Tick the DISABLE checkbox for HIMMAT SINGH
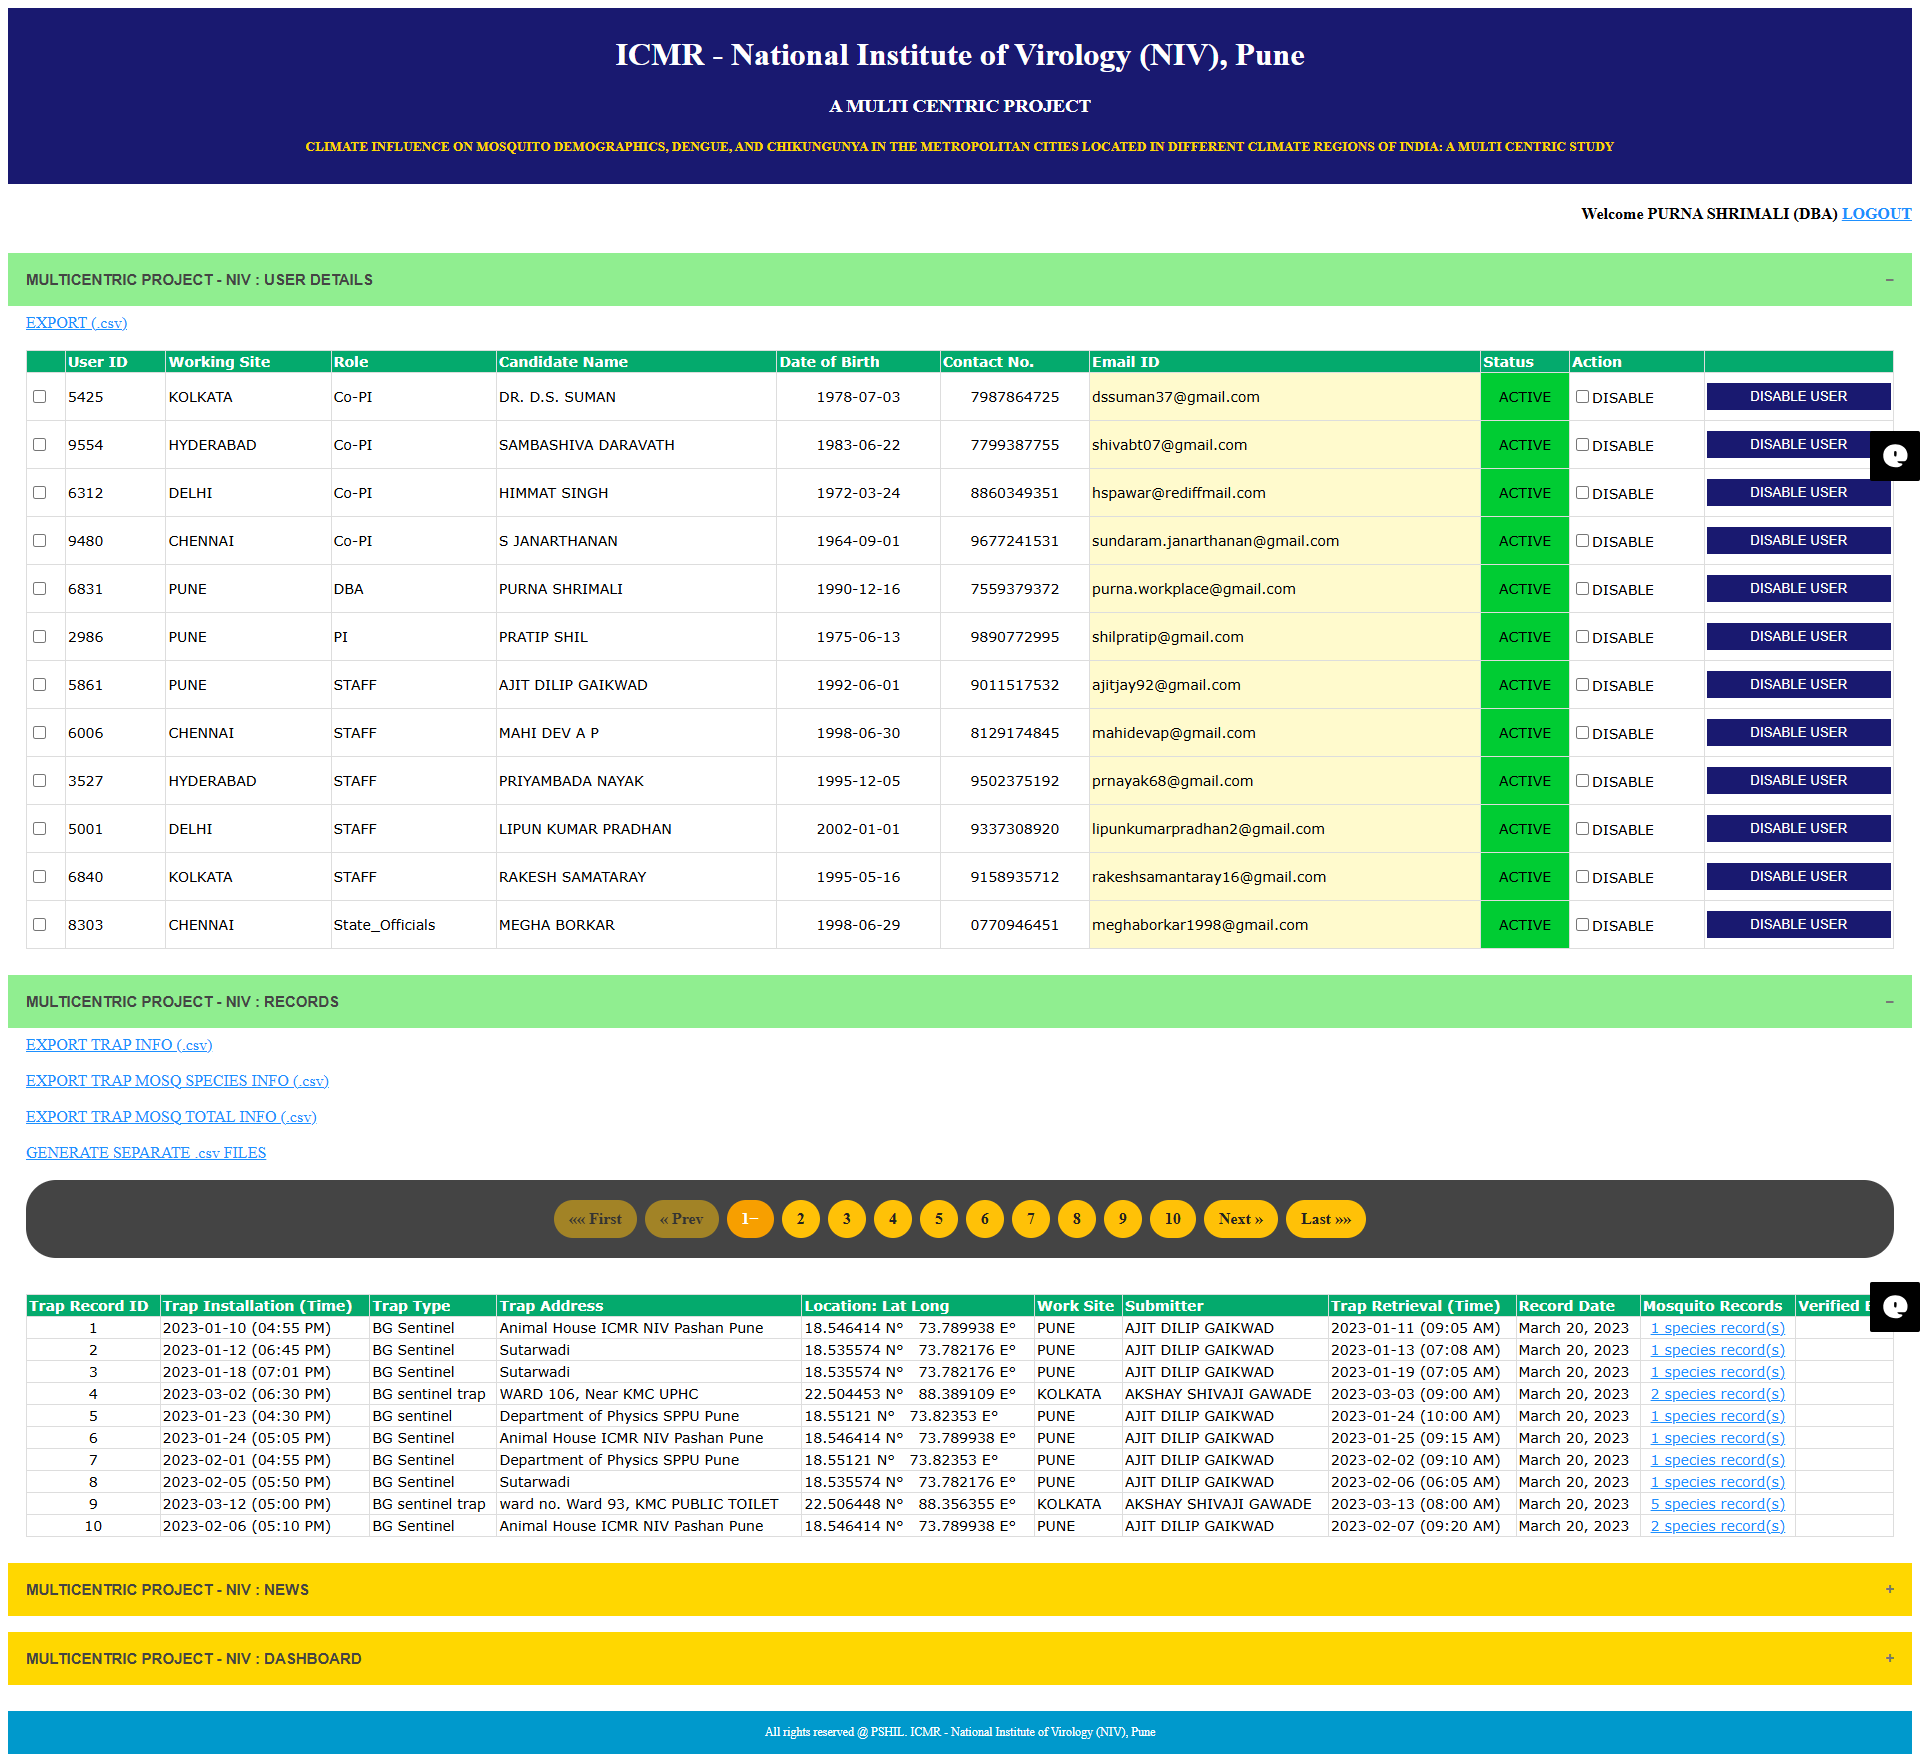The image size is (1920, 1762). (x=1582, y=493)
